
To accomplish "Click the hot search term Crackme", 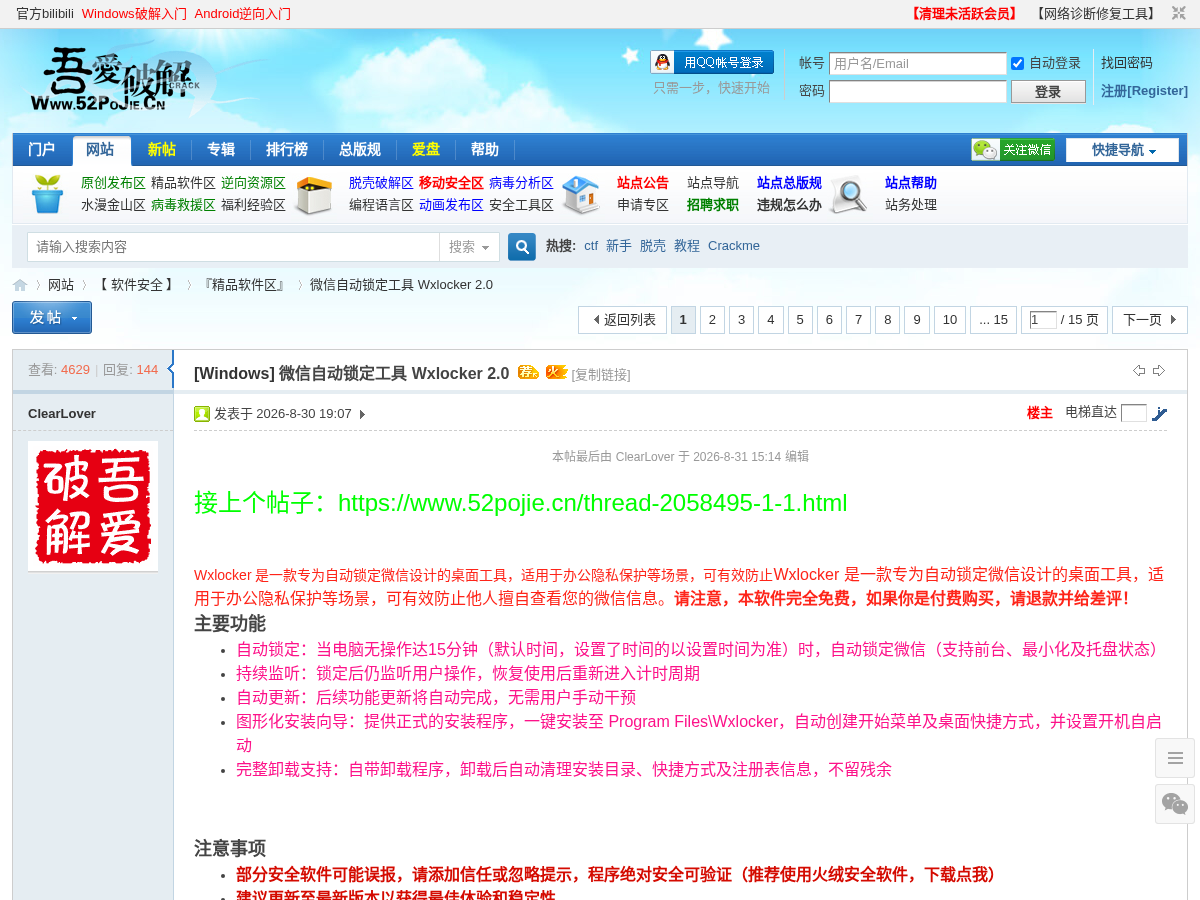I will point(734,246).
